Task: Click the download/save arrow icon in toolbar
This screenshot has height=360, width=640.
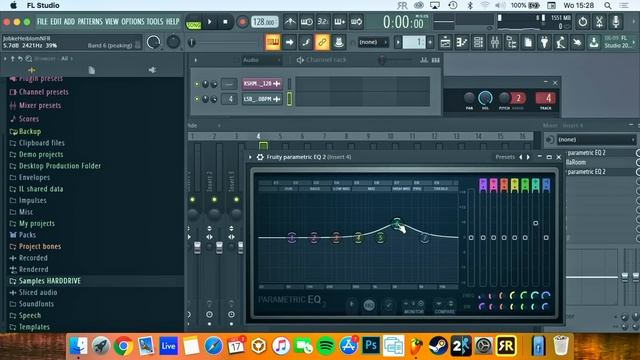Action: pos(593,42)
